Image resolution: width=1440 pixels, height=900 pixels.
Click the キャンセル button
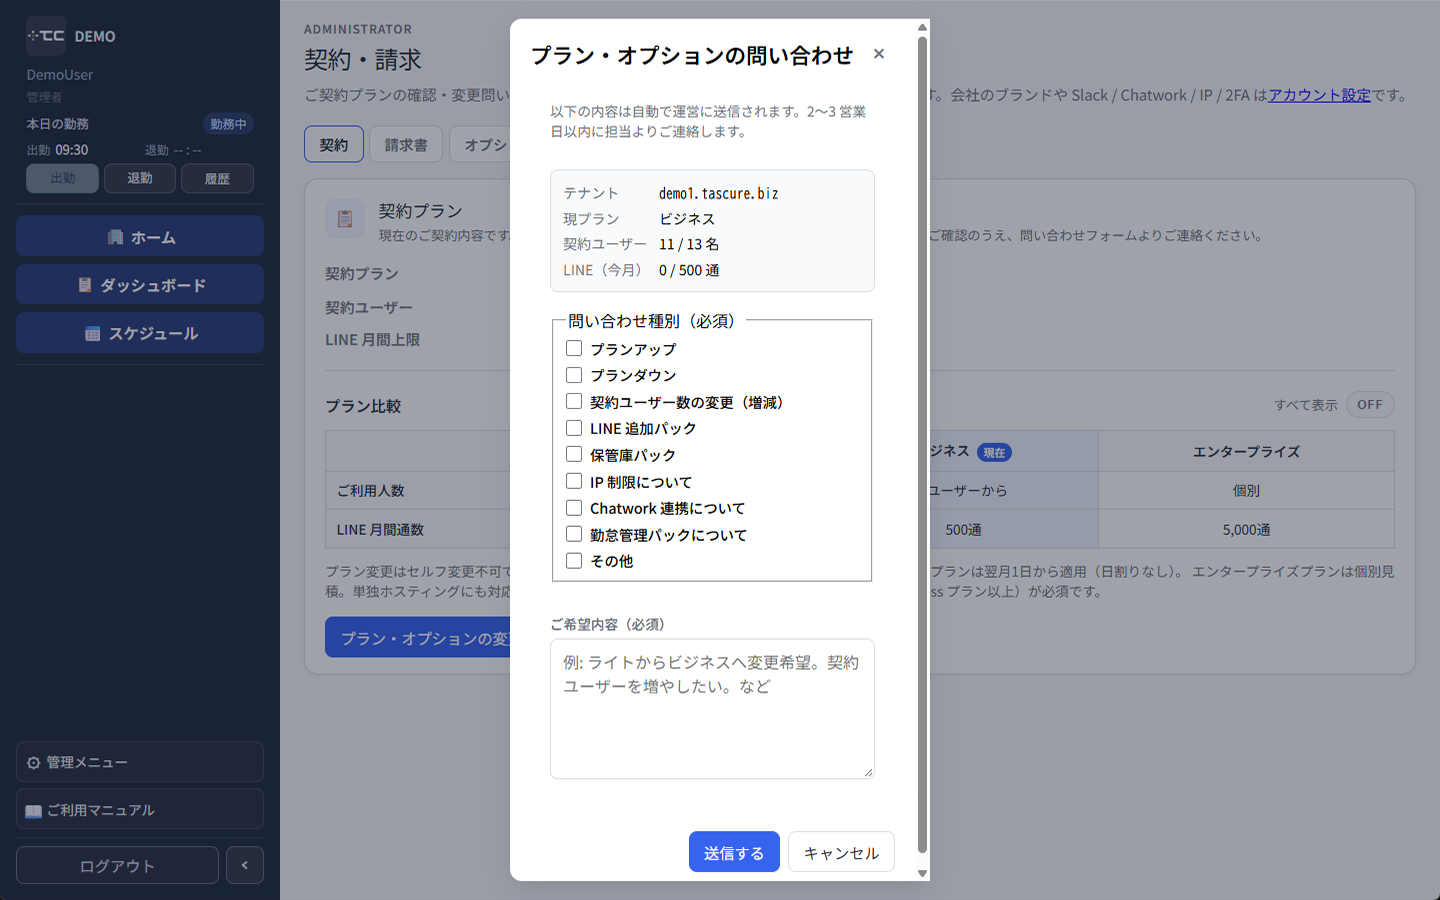click(x=841, y=852)
